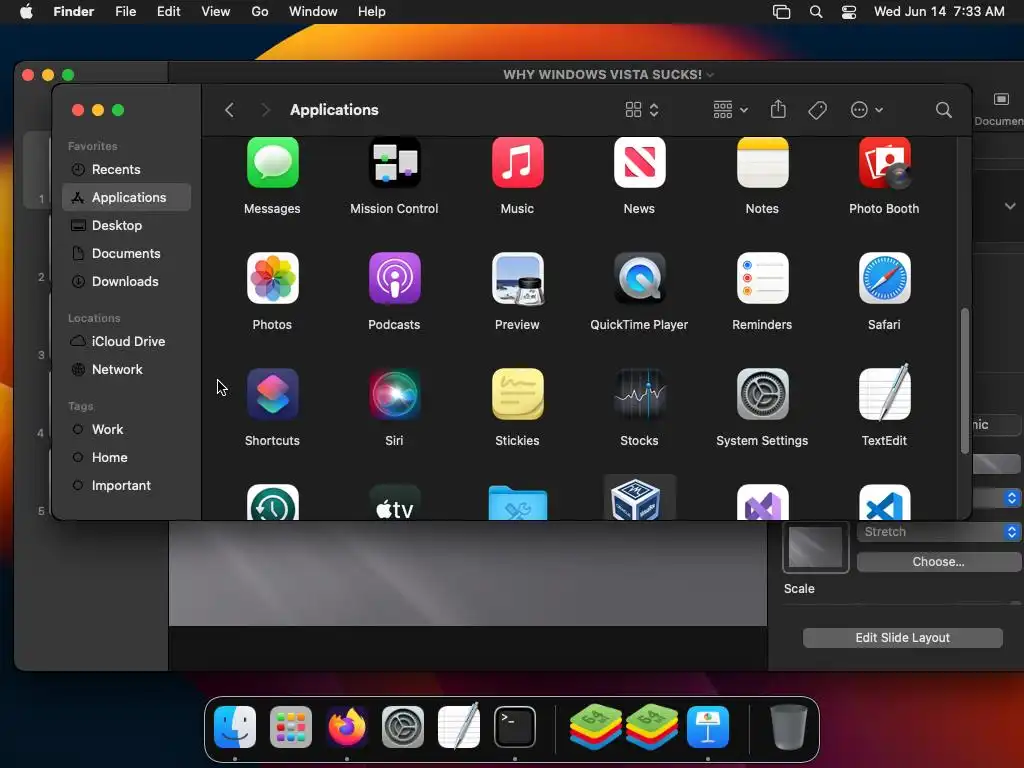Open Spotlight search in menu bar

[816, 12]
